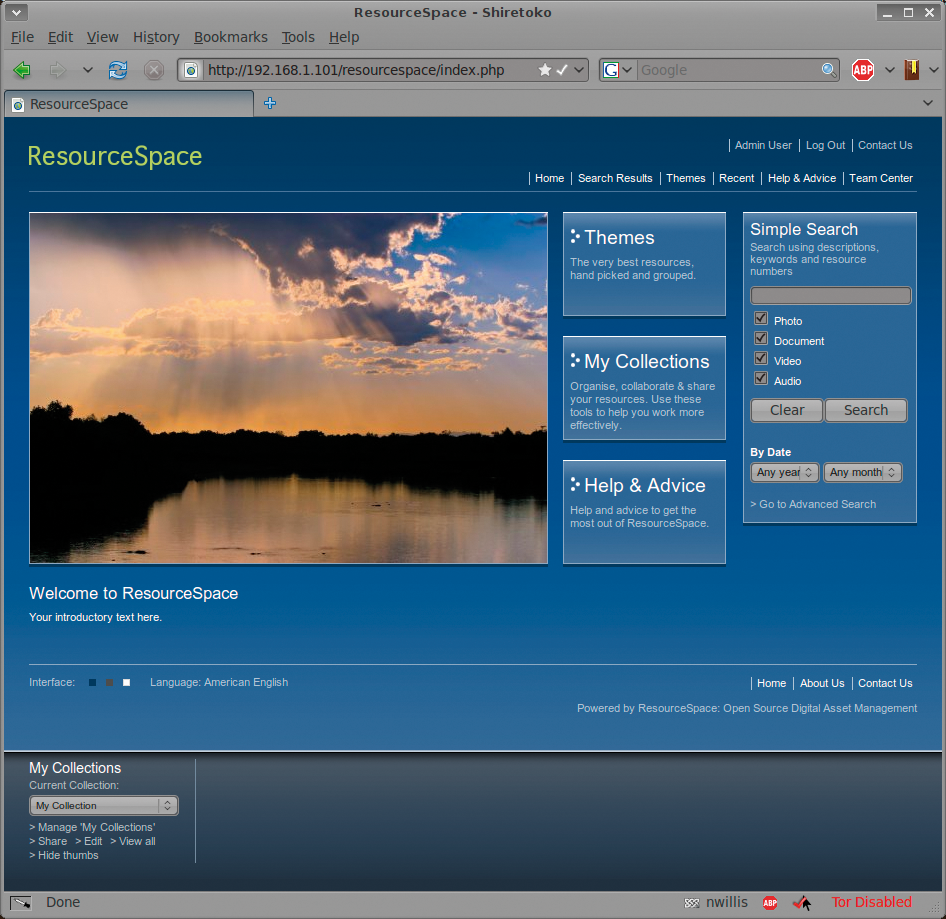Open a new tab with plus icon

(x=270, y=103)
